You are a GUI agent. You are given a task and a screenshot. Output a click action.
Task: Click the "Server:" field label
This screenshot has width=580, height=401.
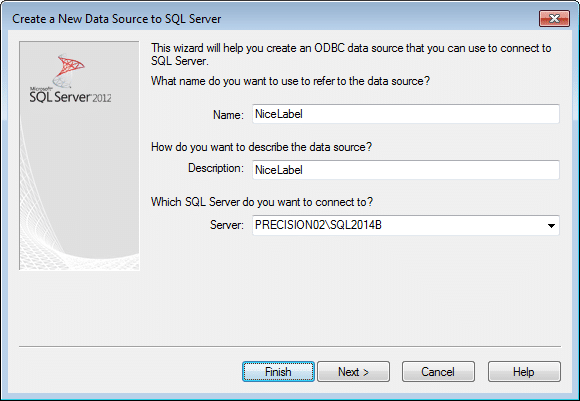pyautogui.click(x=227, y=225)
